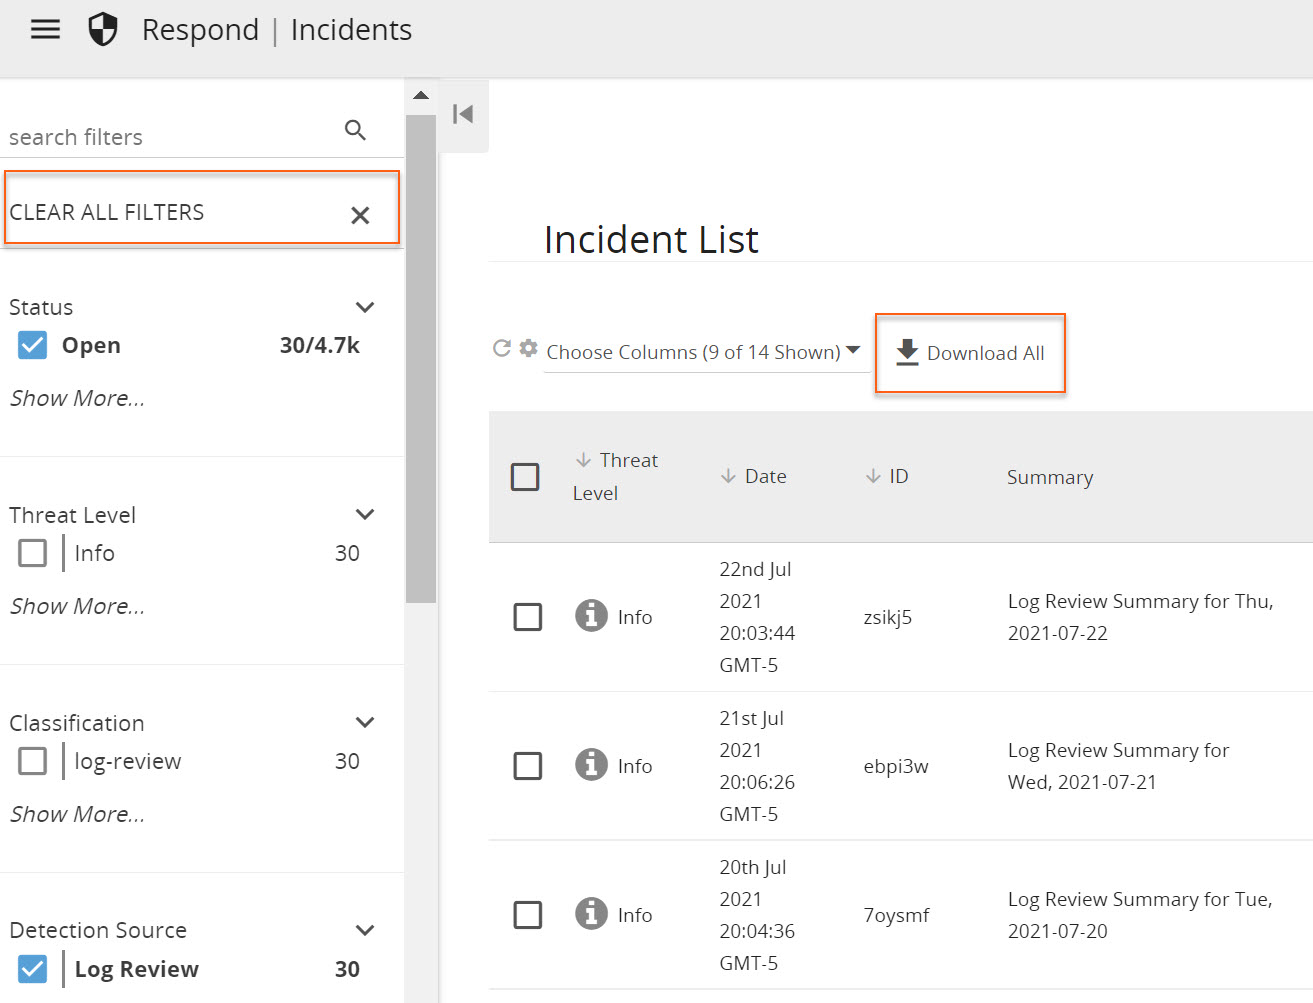Image resolution: width=1313 pixels, height=1003 pixels.
Task: Click the X icon beside Clear All Filters
Action: pos(360,215)
